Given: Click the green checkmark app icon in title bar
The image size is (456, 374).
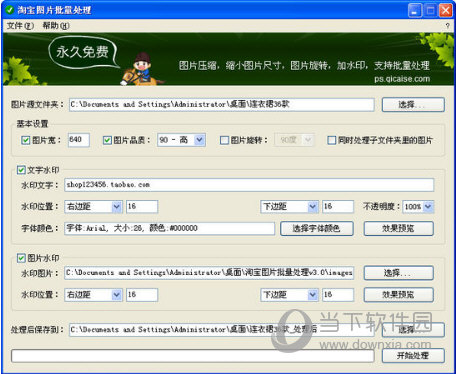Looking at the screenshot, I should [9, 10].
